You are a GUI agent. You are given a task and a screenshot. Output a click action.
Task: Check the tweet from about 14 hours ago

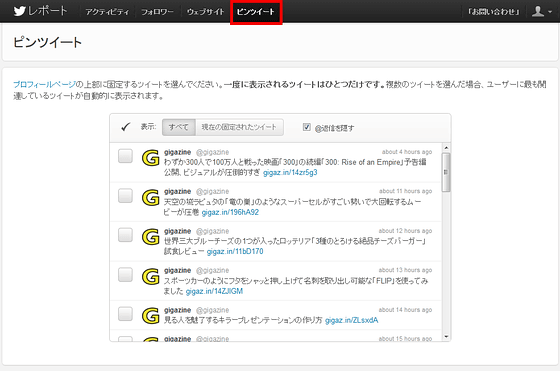point(125,314)
